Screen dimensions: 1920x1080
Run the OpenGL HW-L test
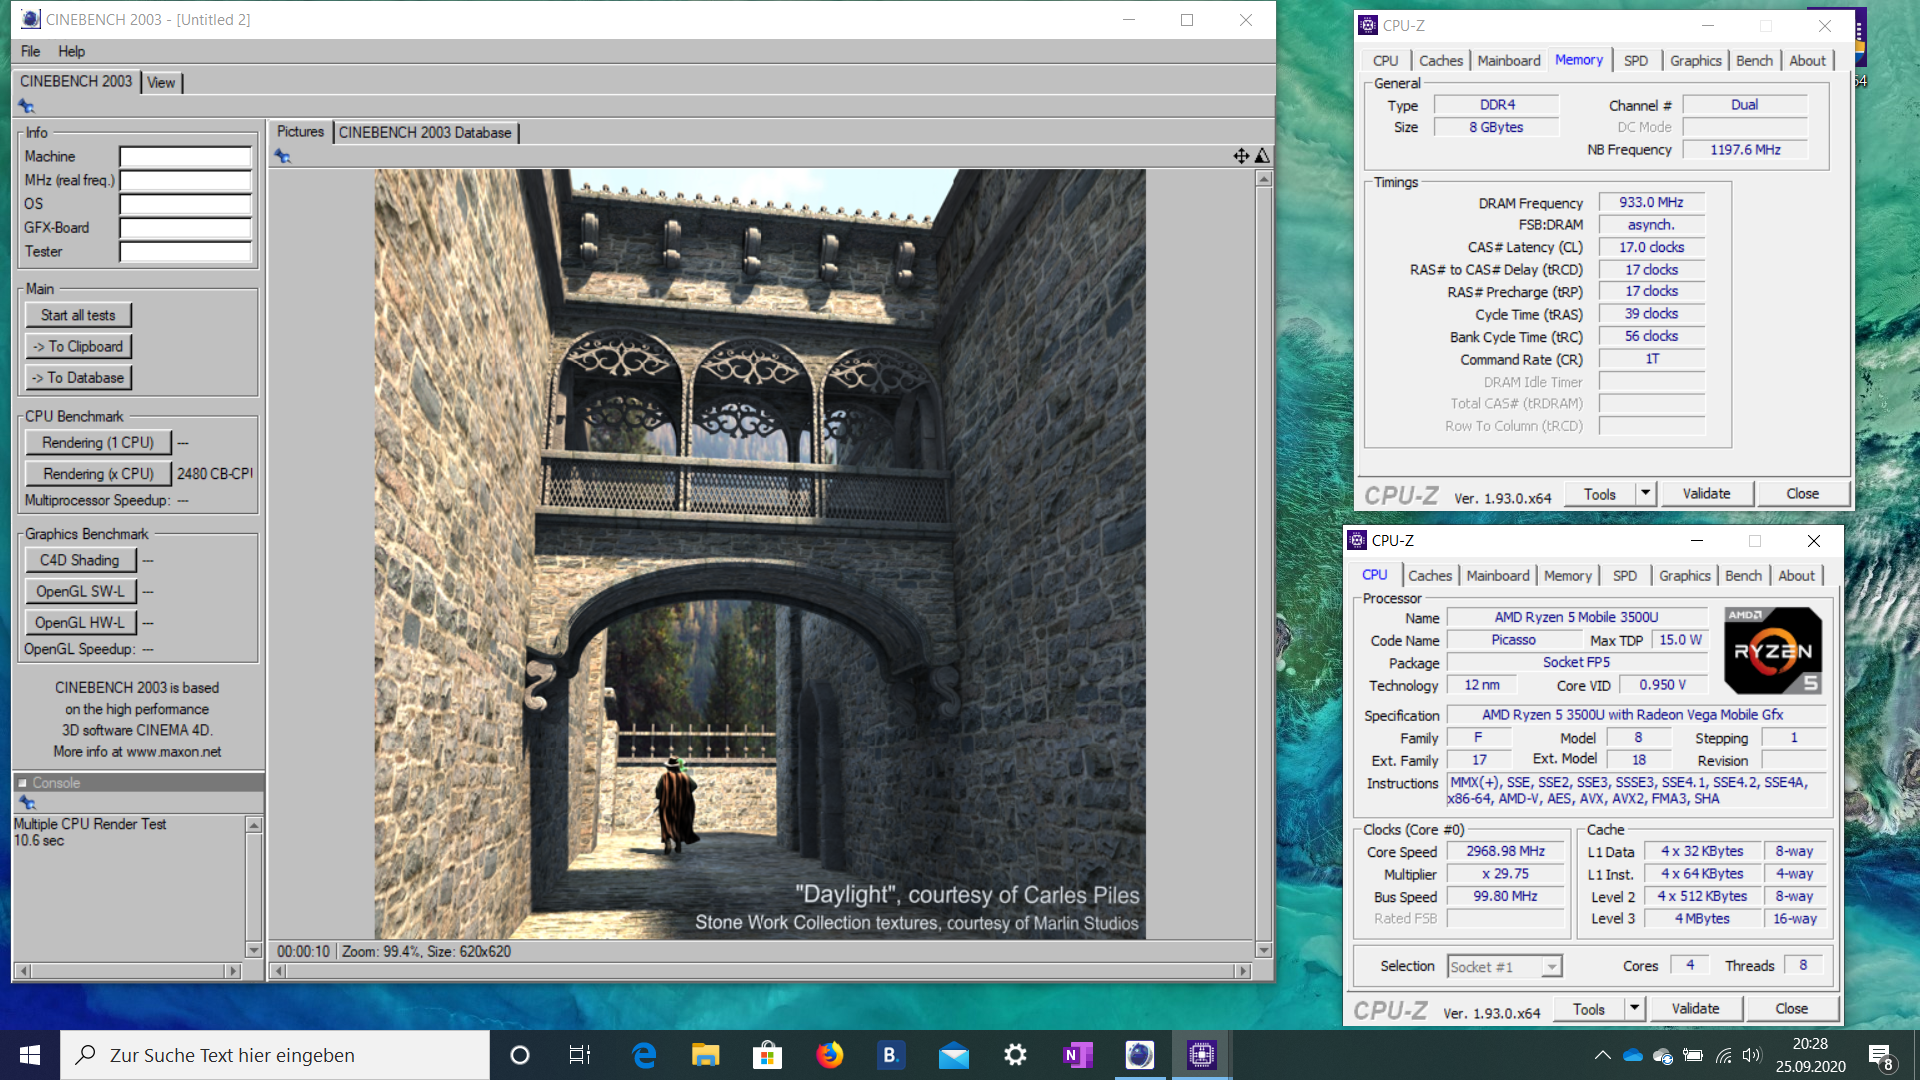(80, 622)
